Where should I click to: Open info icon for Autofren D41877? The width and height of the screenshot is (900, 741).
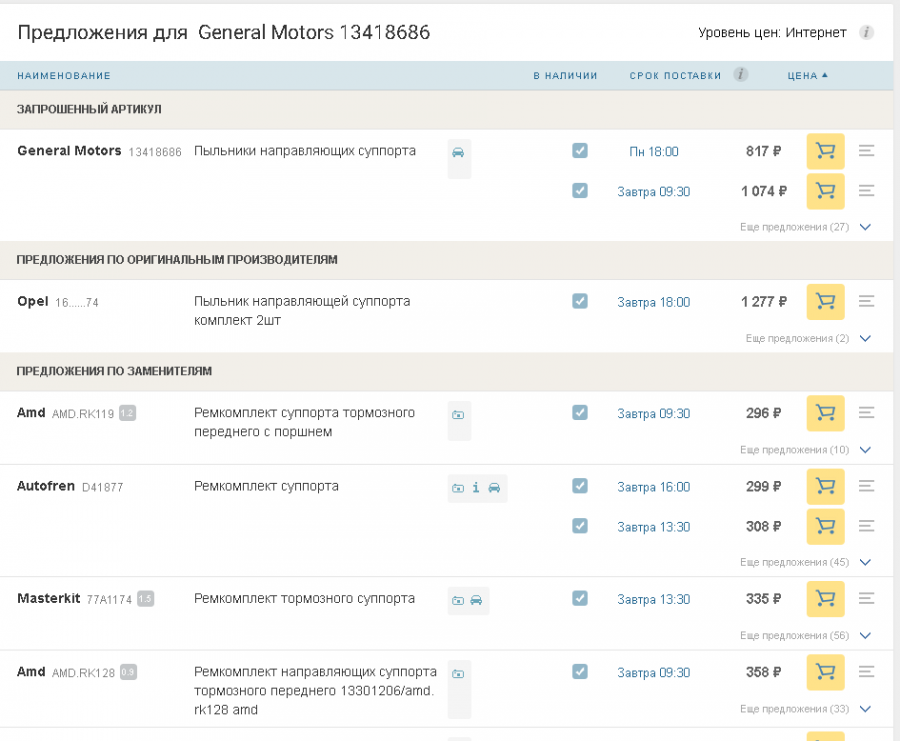pos(476,488)
